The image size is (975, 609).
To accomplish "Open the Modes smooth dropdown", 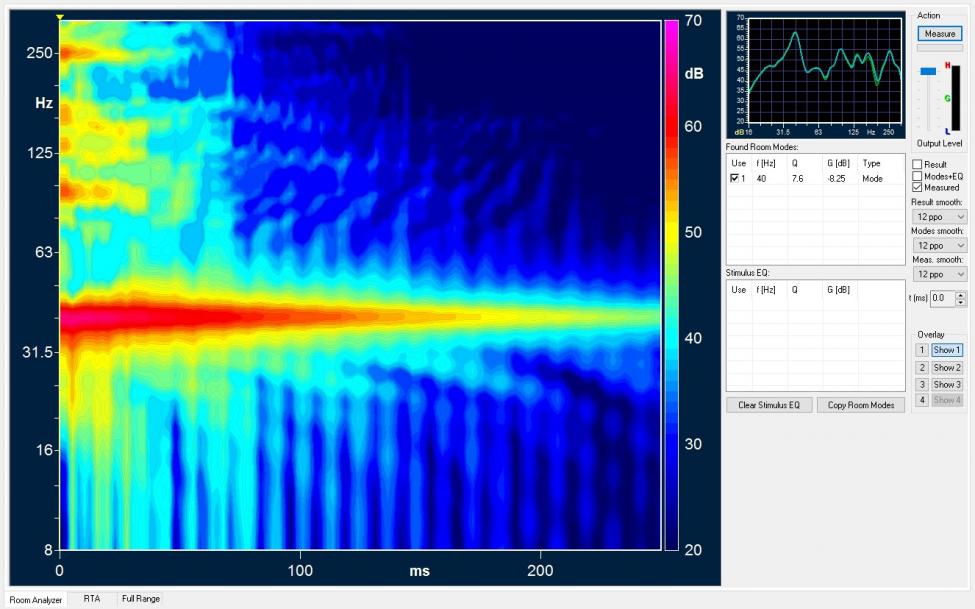I will pyautogui.click(x=939, y=245).
